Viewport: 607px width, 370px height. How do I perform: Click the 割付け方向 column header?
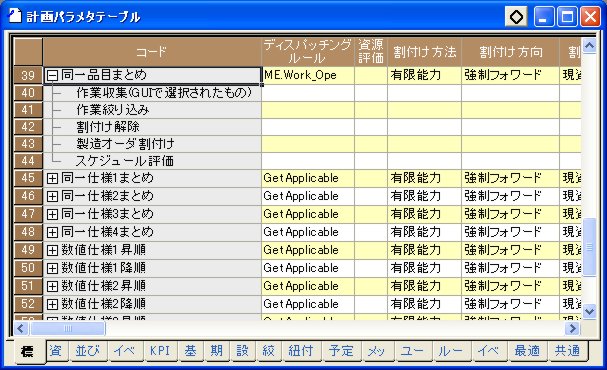tap(510, 52)
